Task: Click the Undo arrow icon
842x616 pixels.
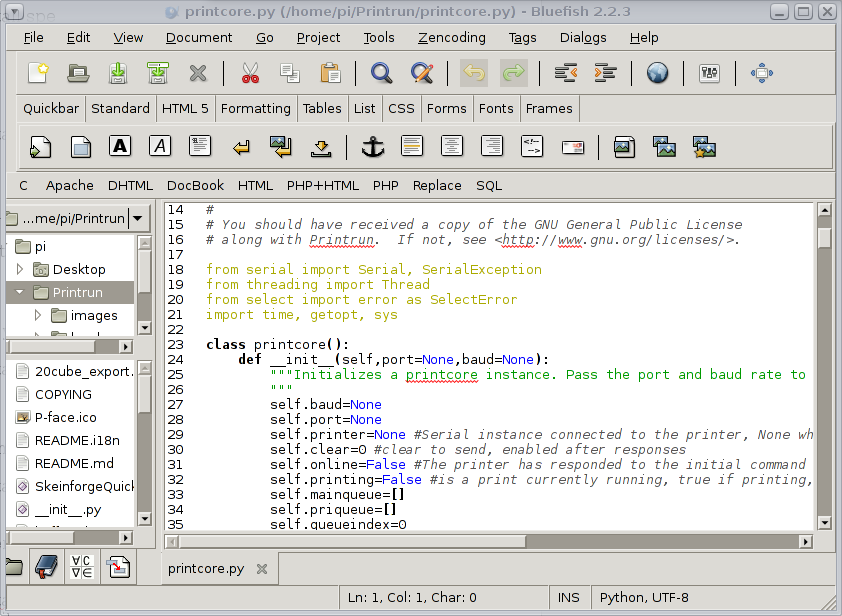Action: pyautogui.click(x=474, y=73)
